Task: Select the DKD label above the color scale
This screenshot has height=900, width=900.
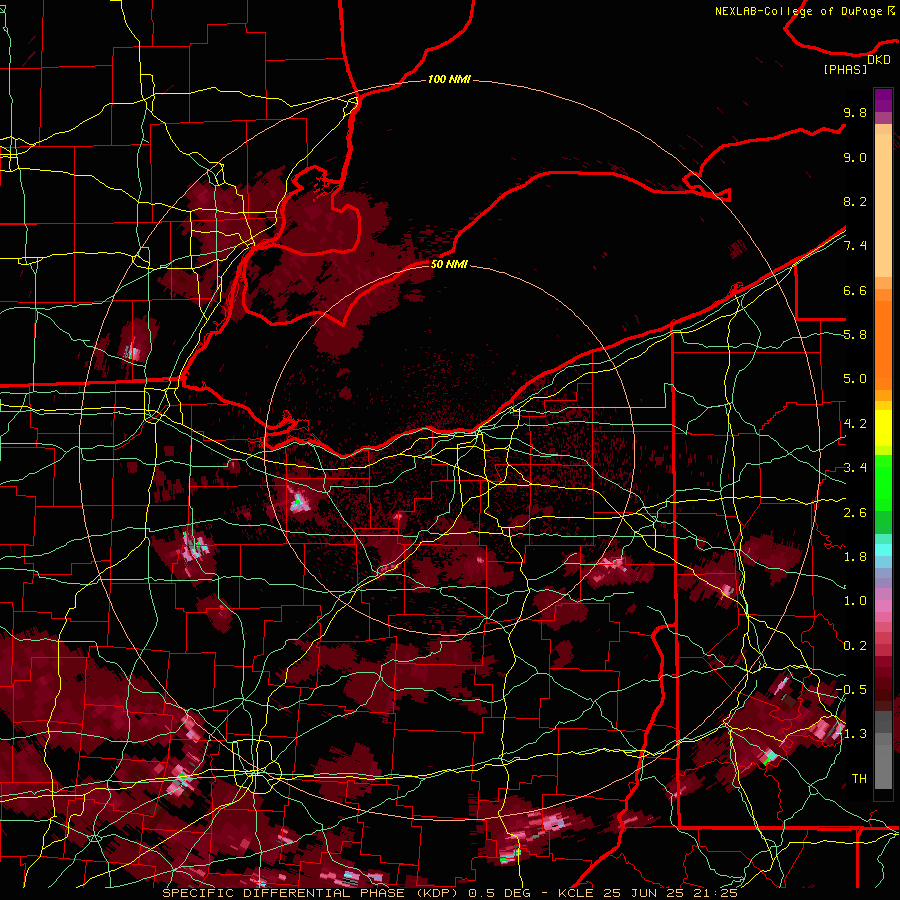Action: [x=879, y=60]
